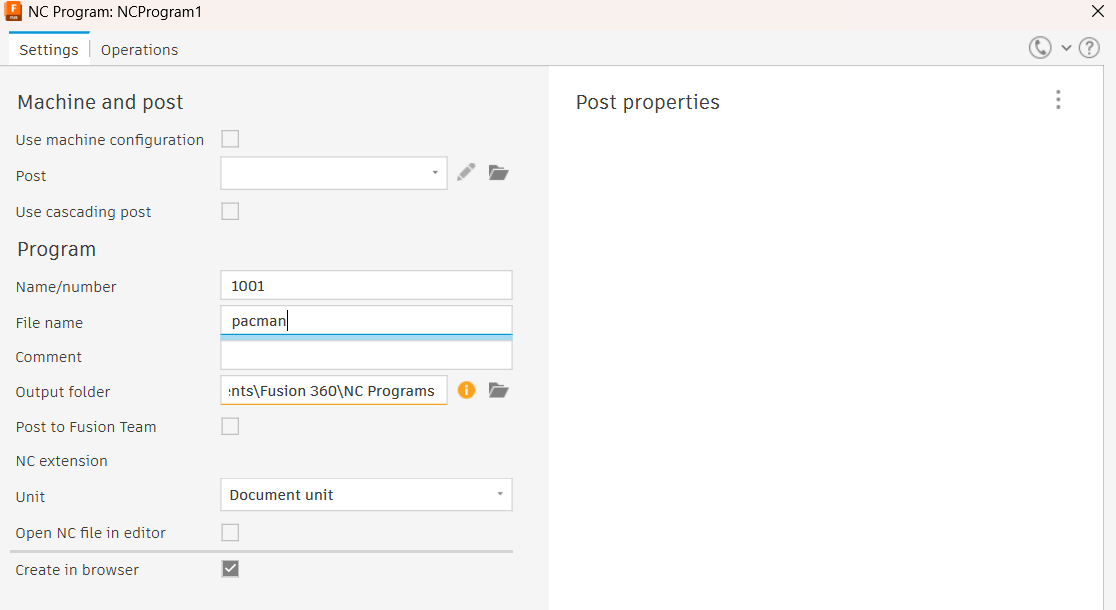Check Post to Fusion Team option

230,426
